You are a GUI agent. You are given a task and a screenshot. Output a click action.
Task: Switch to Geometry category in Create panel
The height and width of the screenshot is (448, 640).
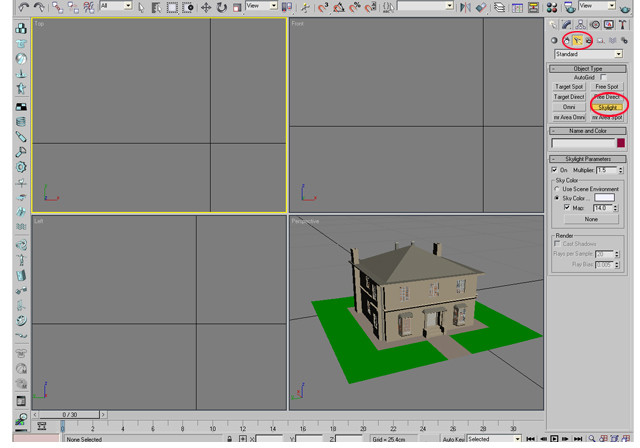coord(555,41)
